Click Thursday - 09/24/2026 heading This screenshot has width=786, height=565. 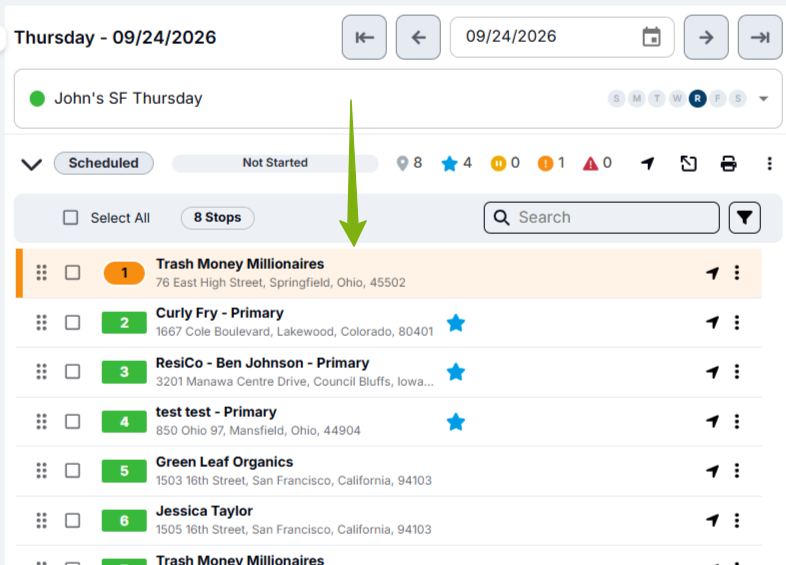(115, 38)
